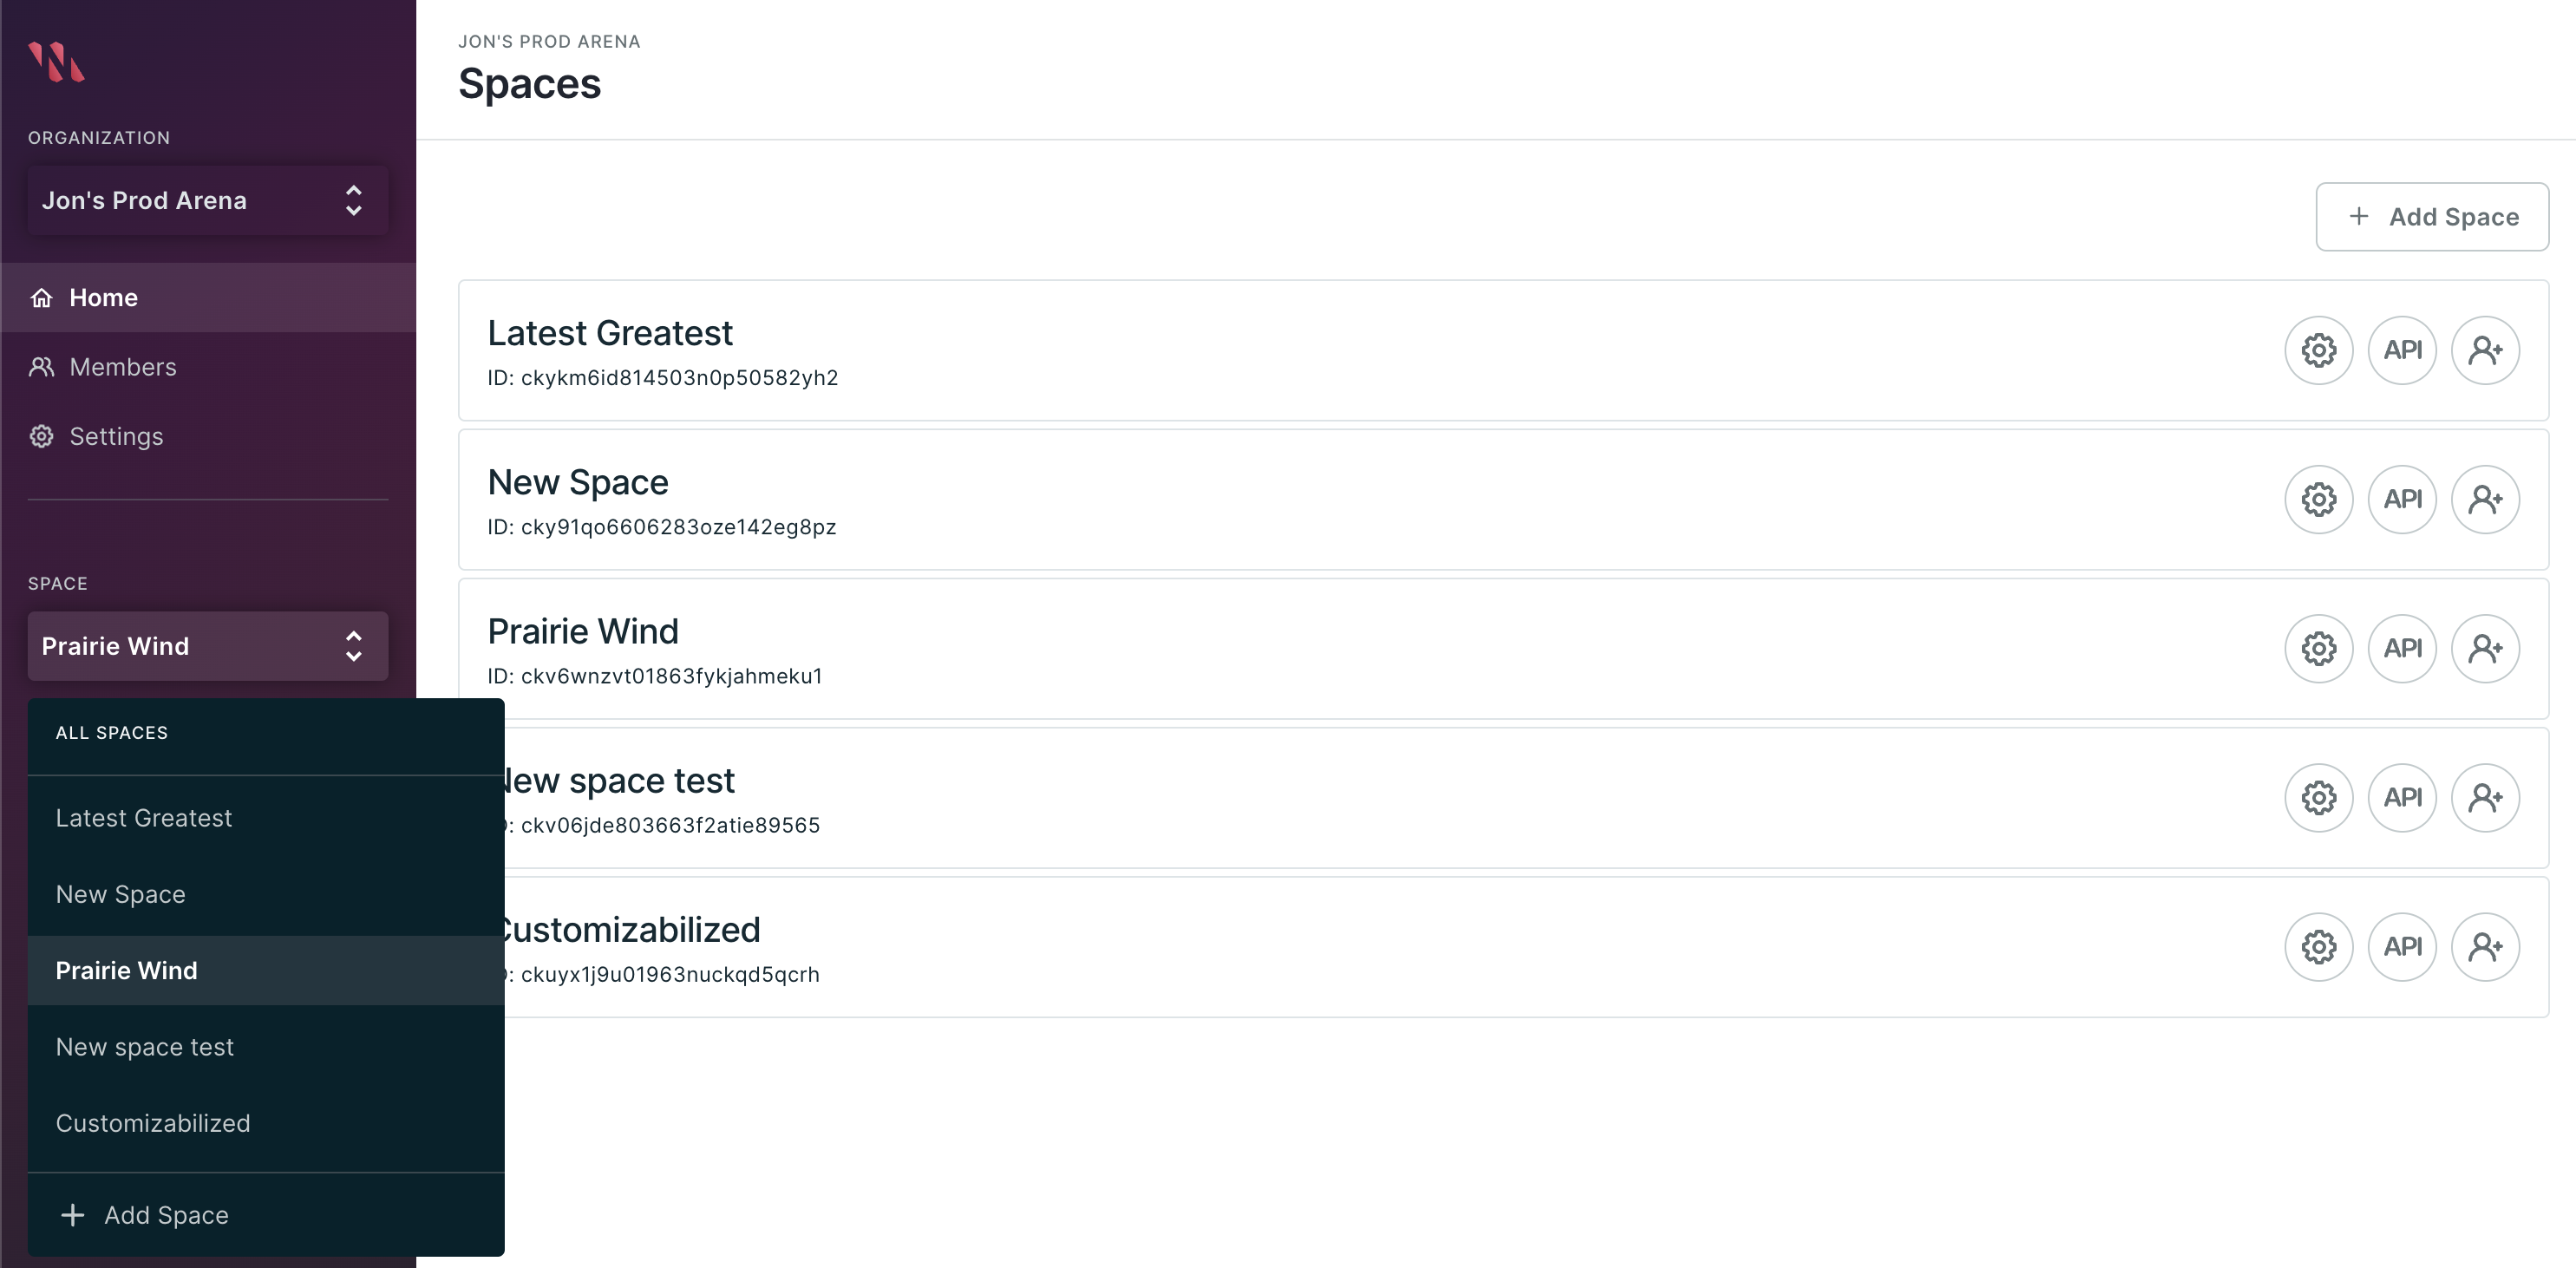Open settings gear for Latest Greatest space
The image size is (2576, 1268).
pyautogui.click(x=2318, y=350)
